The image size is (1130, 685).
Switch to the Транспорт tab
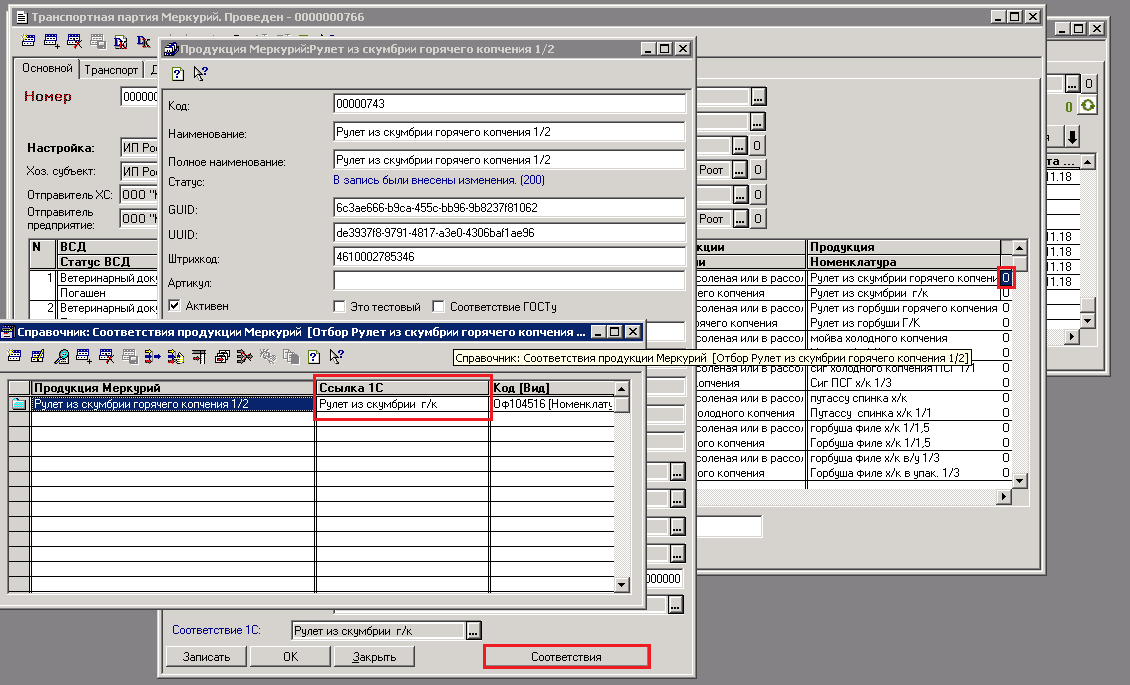point(111,70)
